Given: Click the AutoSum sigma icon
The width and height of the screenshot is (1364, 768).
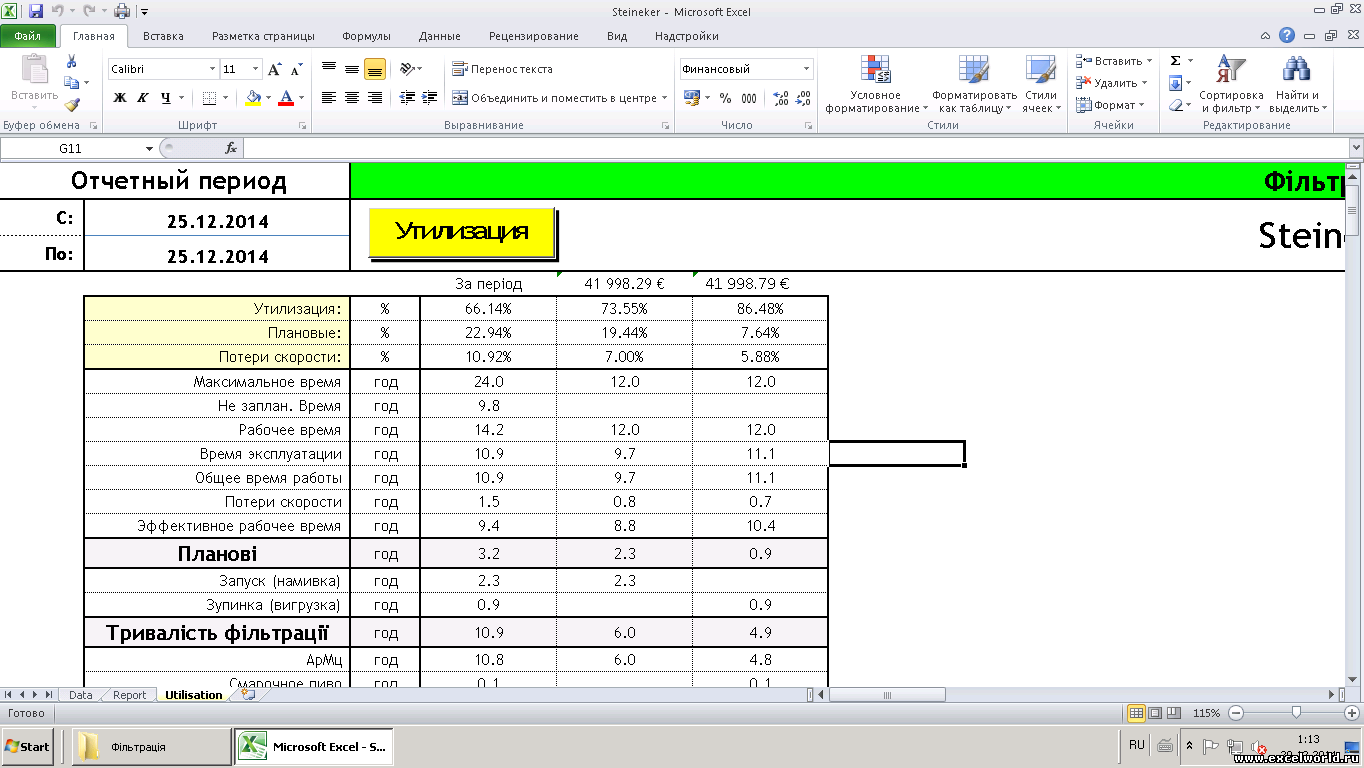Looking at the screenshot, I should coord(1176,61).
